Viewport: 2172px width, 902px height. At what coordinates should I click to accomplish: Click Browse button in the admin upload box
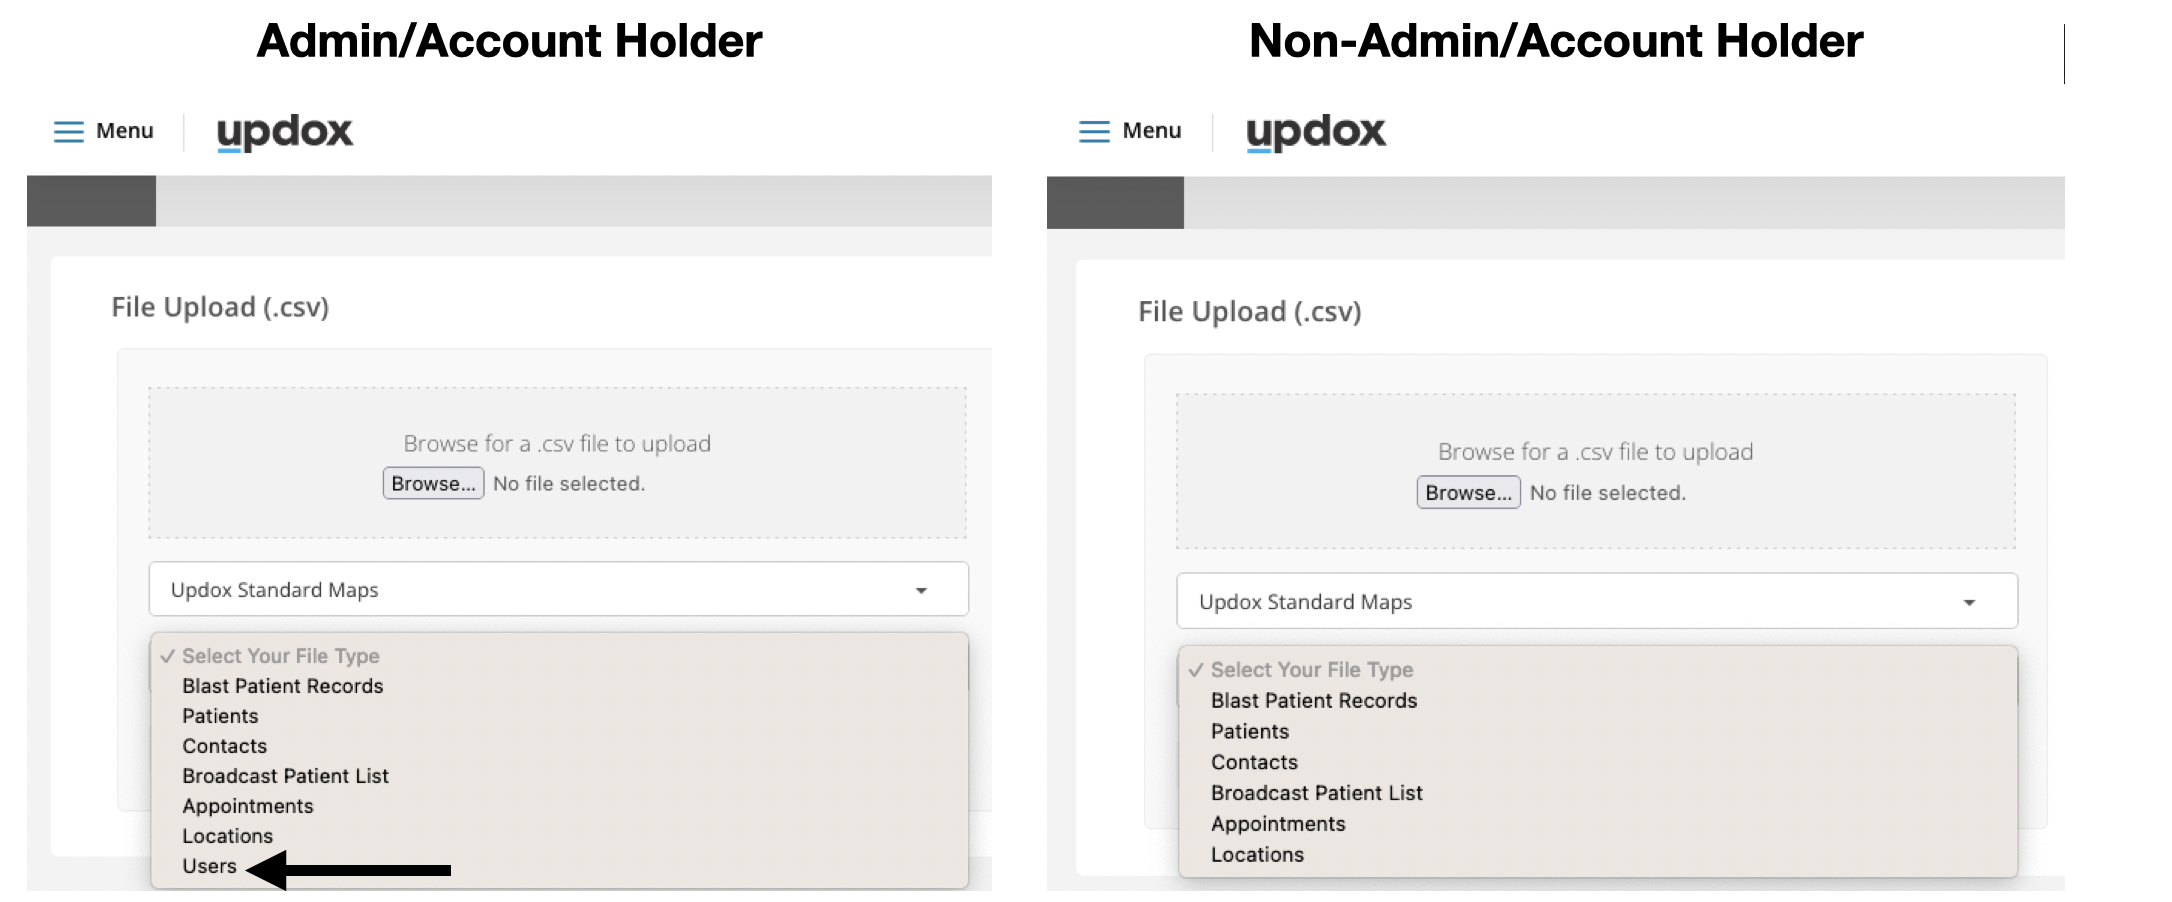coord(433,483)
